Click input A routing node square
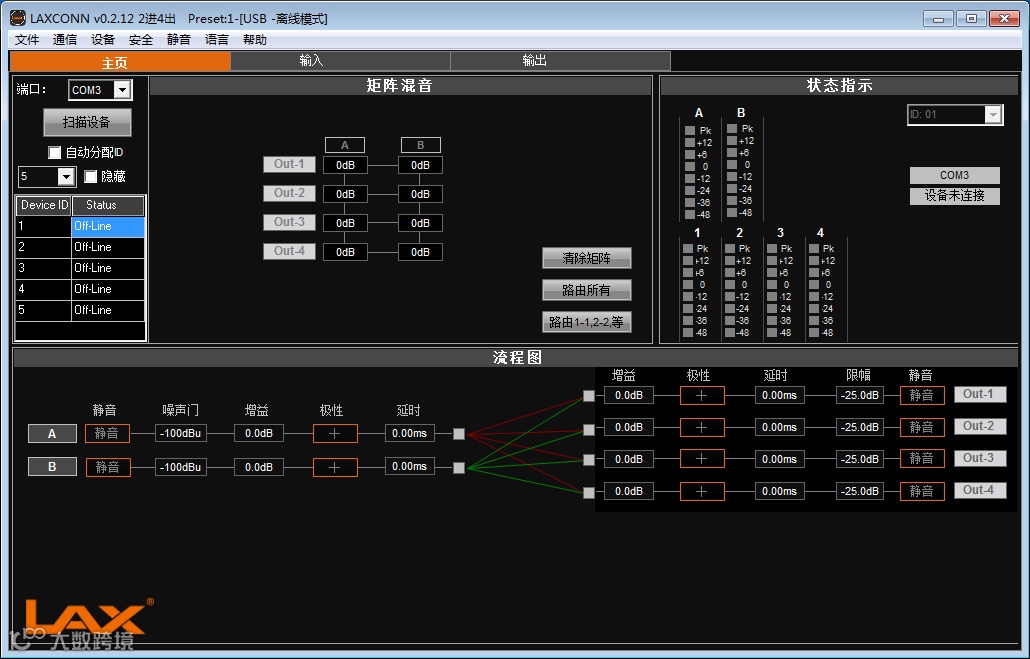Viewport: 1030px width, 659px height. [459, 434]
